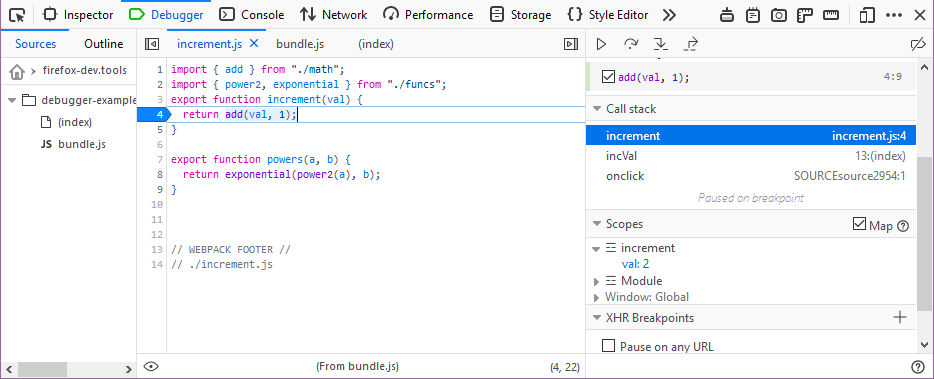Click the home root icon in sources

point(17,71)
